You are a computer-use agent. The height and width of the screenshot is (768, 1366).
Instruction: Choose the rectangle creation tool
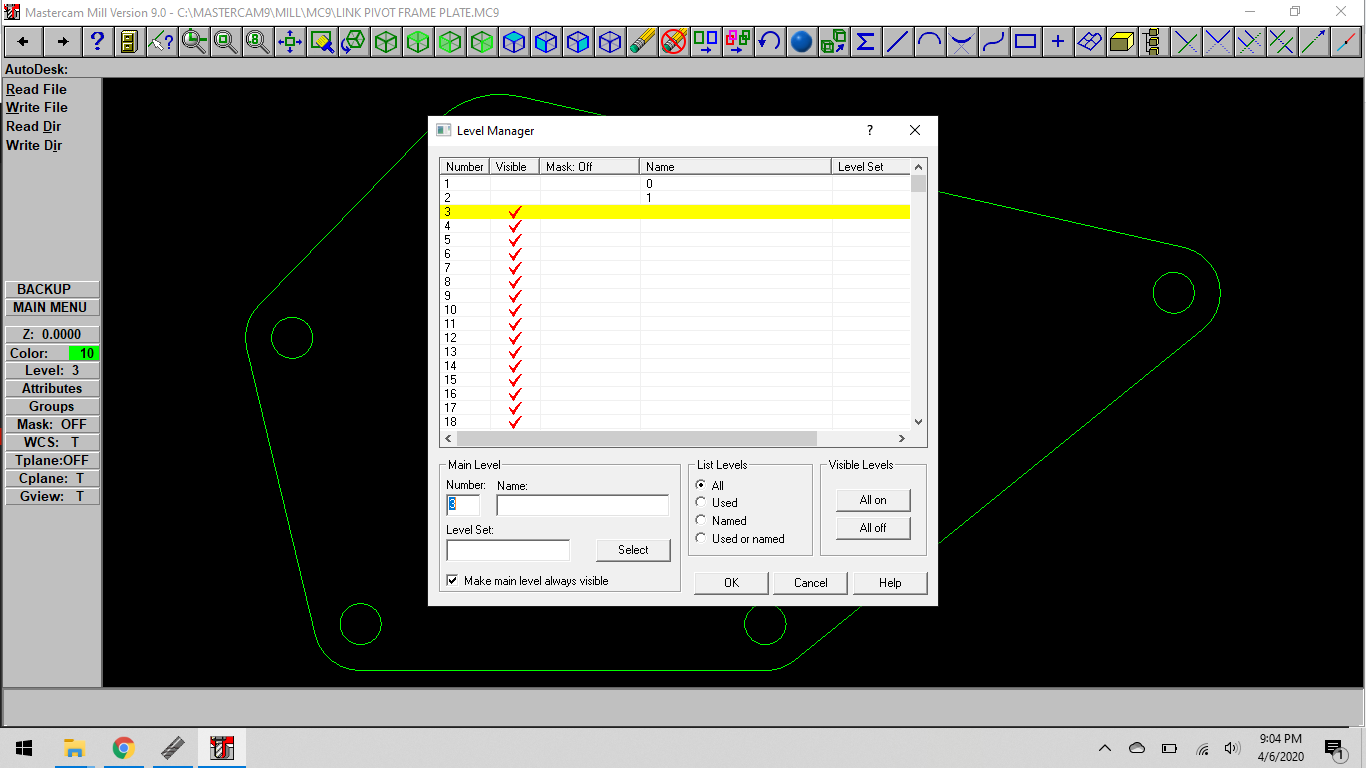(1025, 42)
